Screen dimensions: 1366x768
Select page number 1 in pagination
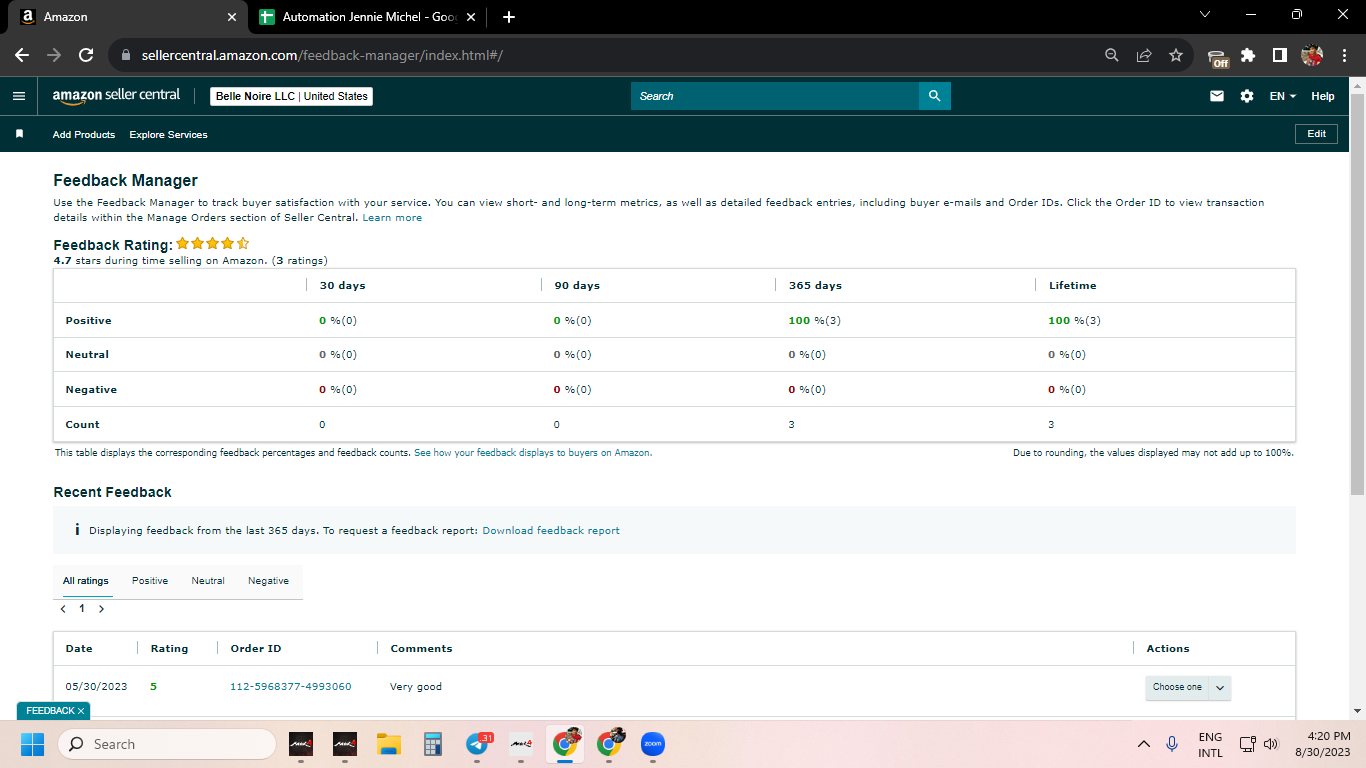point(82,609)
